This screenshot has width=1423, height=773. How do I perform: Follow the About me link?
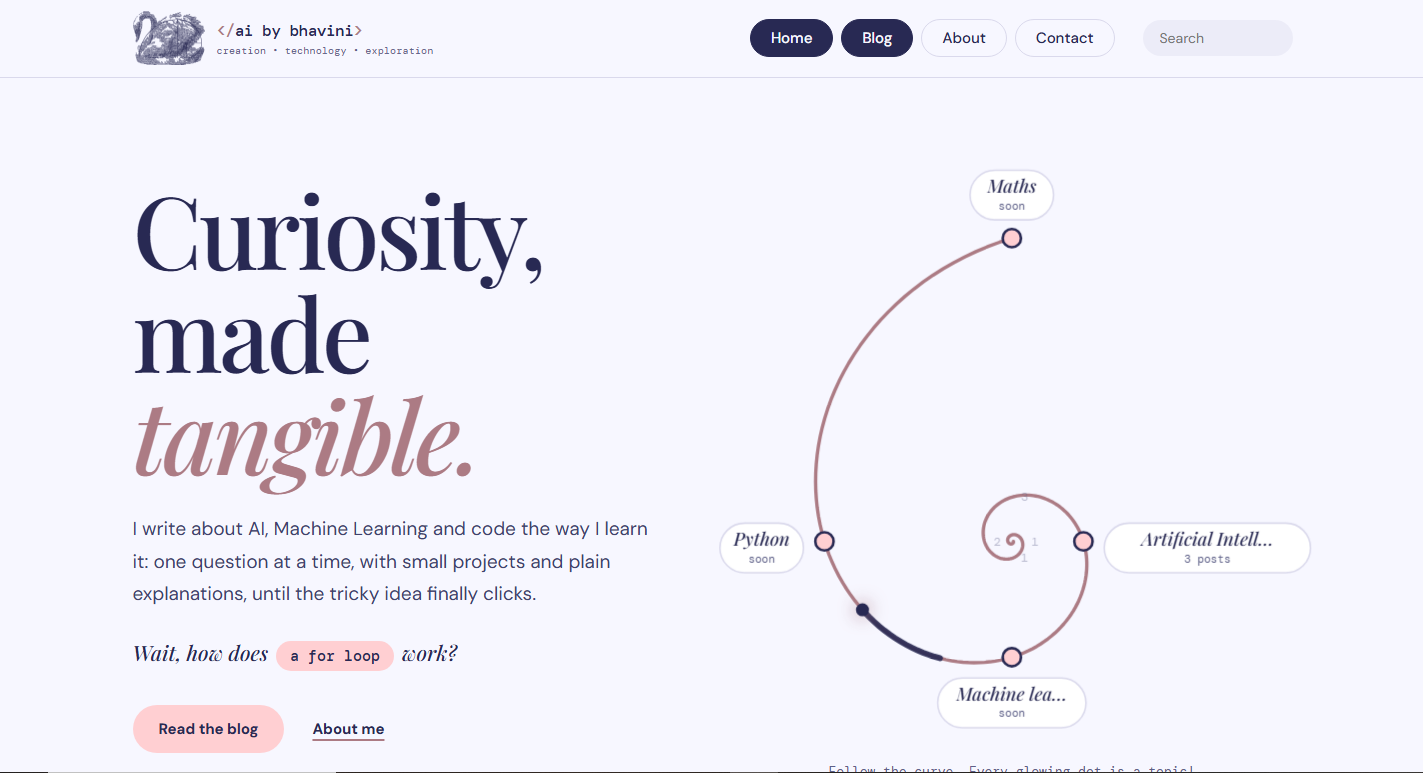click(x=348, y=729)
